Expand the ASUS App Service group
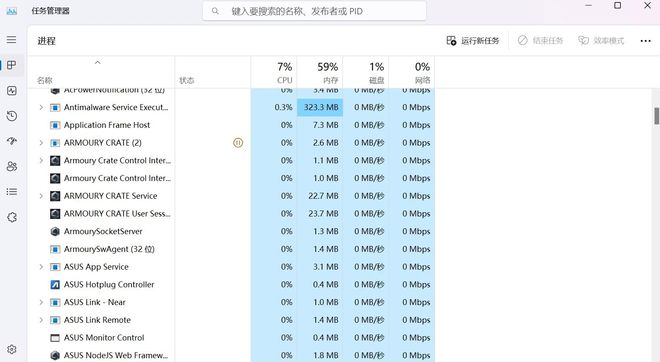The height and width of the screenshot is (362, 660). 41,267
